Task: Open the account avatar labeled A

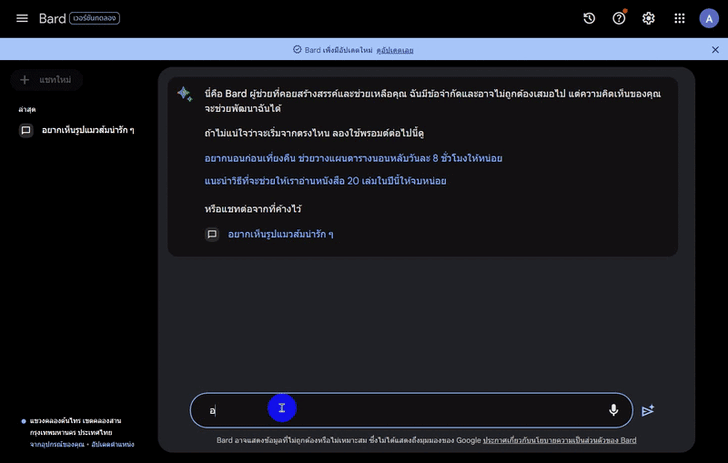Action: (709, 19)
